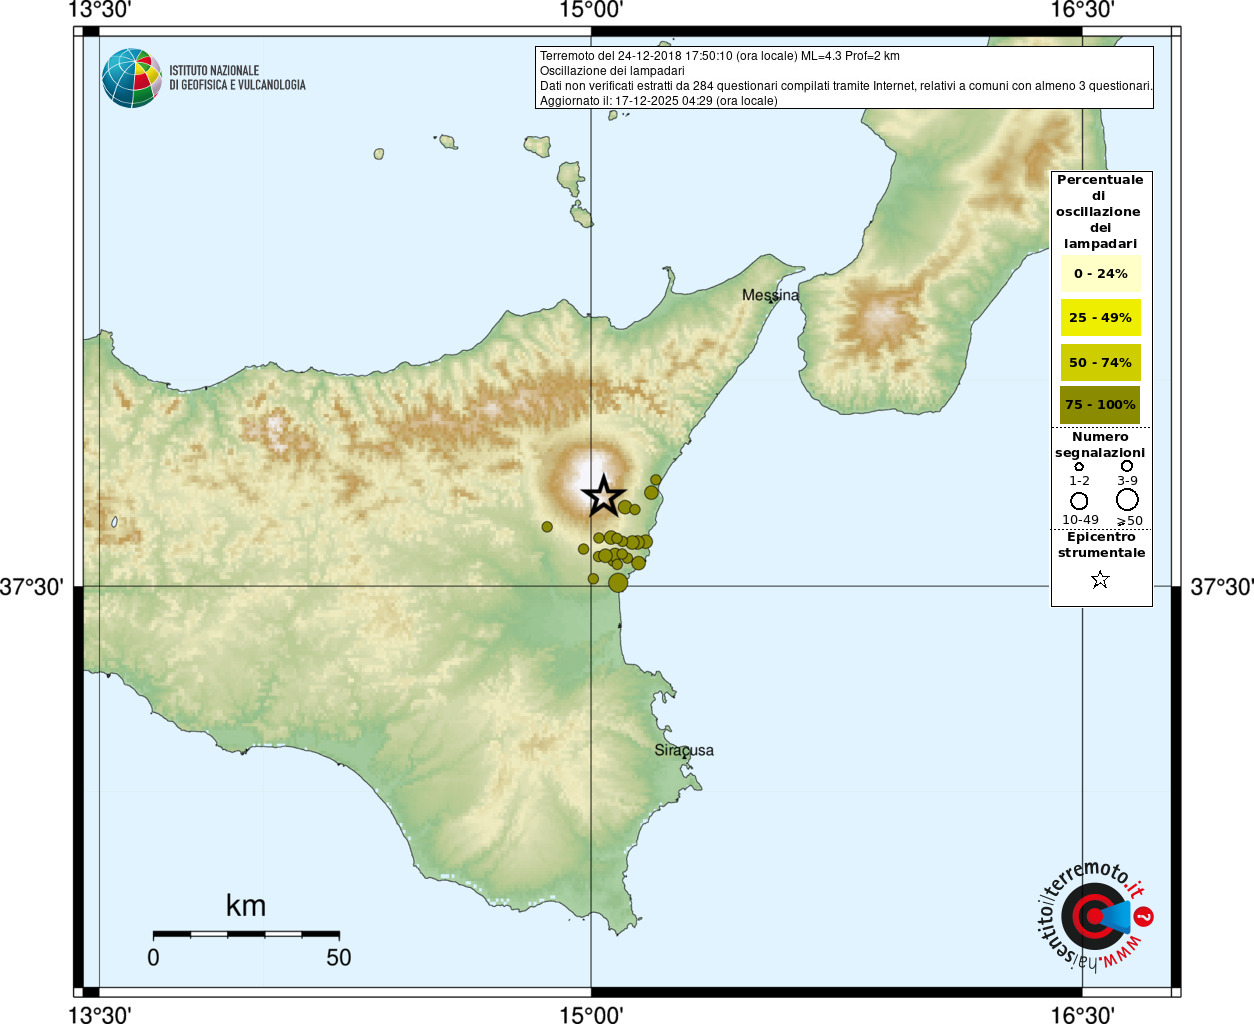Click the epicenter star on Etna
Viewport: 1254px width, 1024px height.
[x=603, y=495]
